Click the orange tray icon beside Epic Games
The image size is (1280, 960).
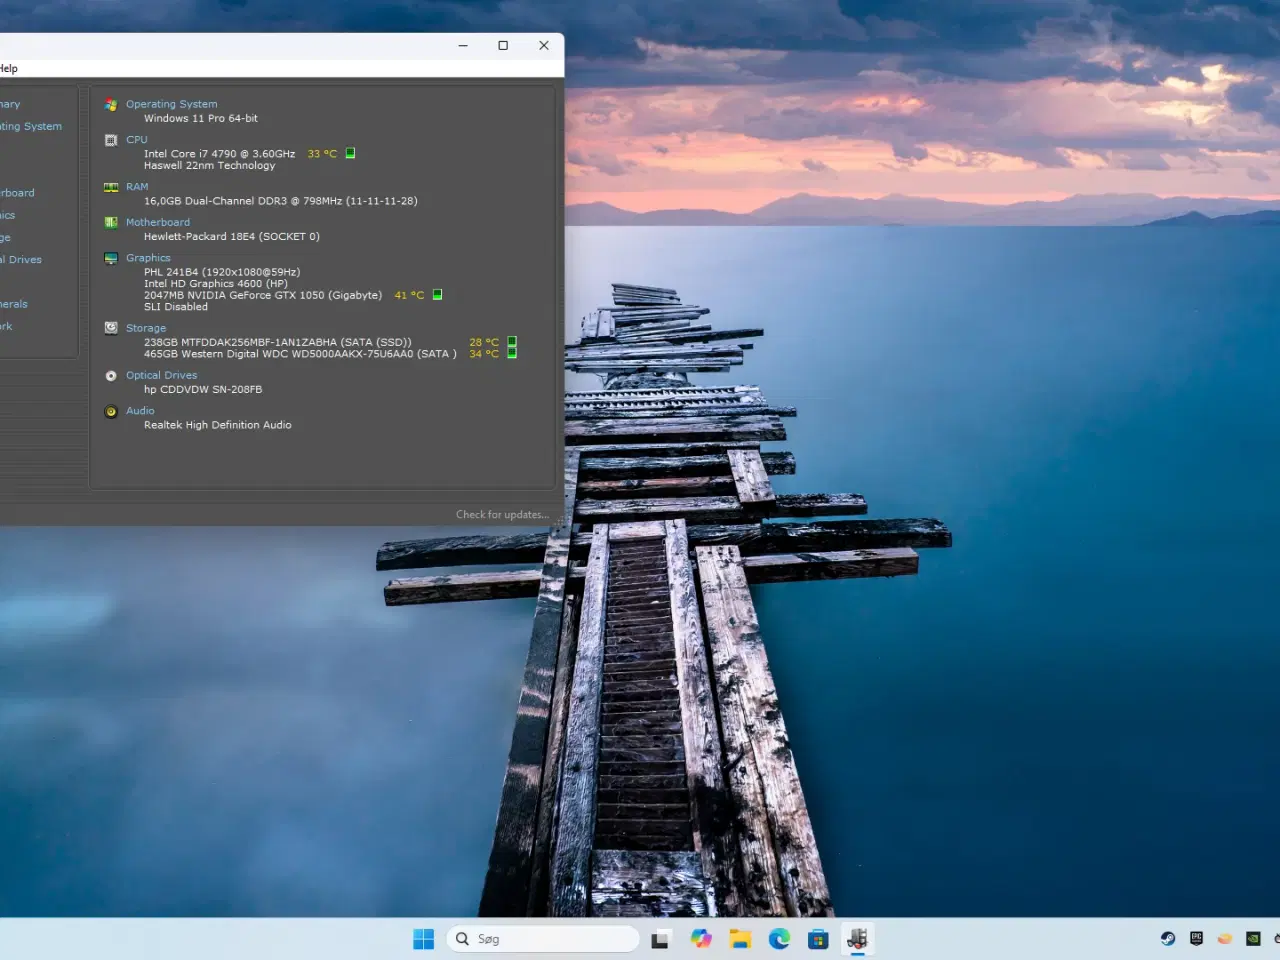click(1225, 938)
